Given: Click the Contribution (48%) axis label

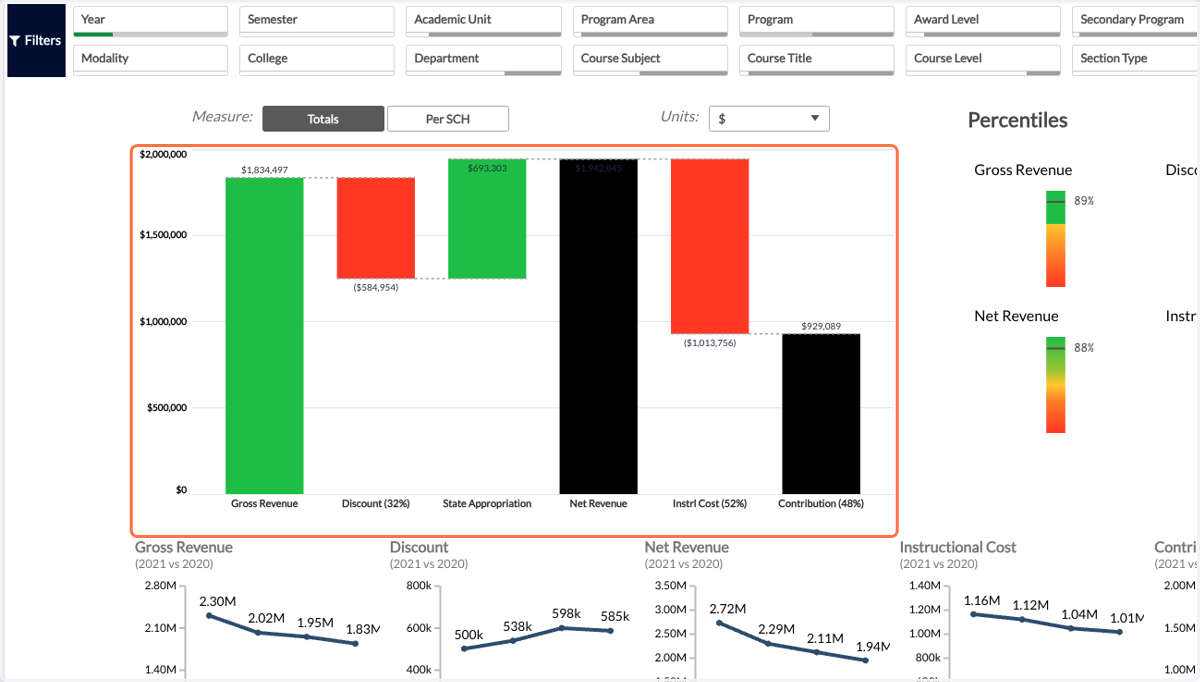Looking at the screenshot, I should point(821,504).
